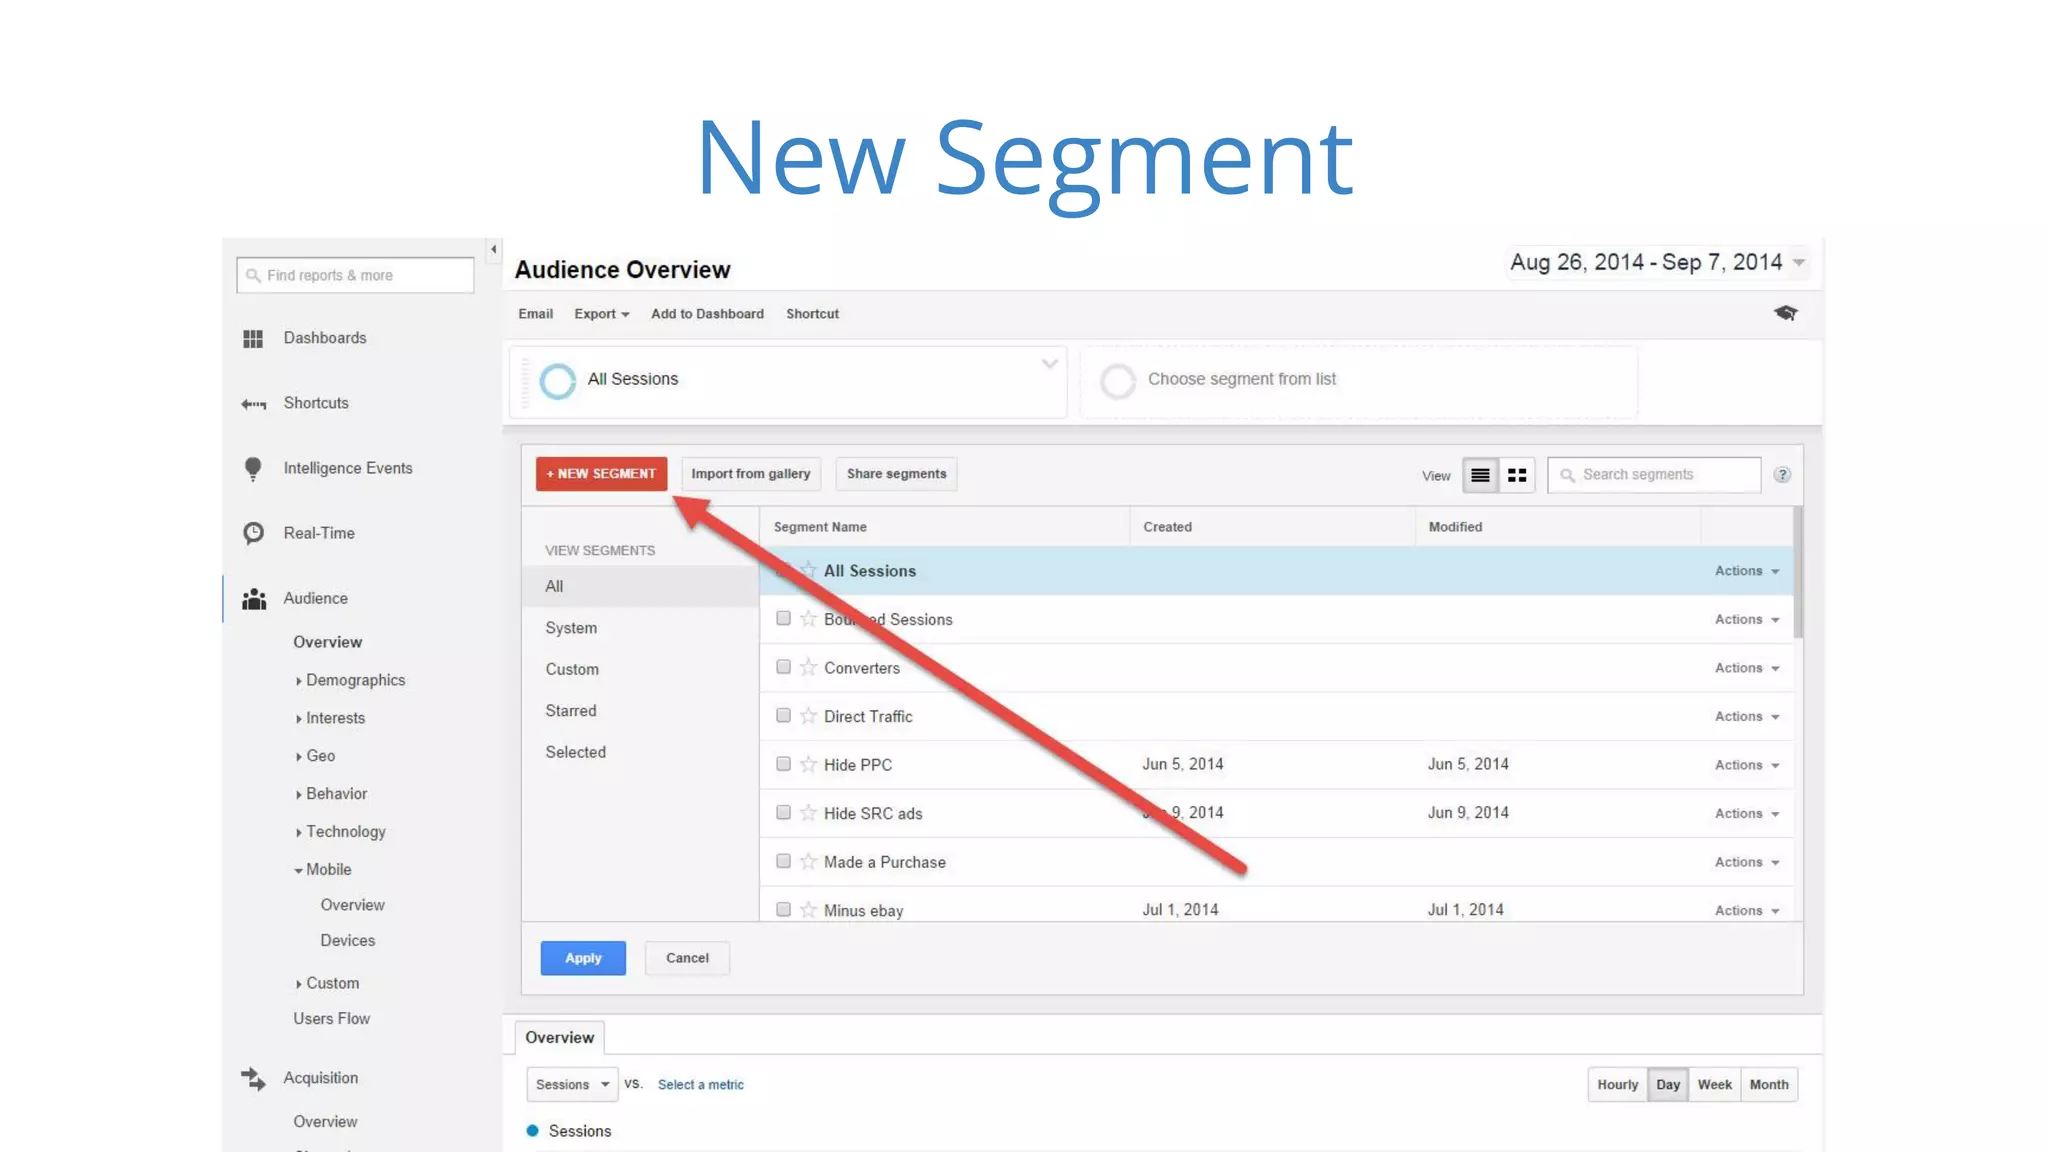The height and width of the screenshot is (1152, 2048).
Task: Open Actions dropdown for Converters row
Action: tap(1746, 668)
